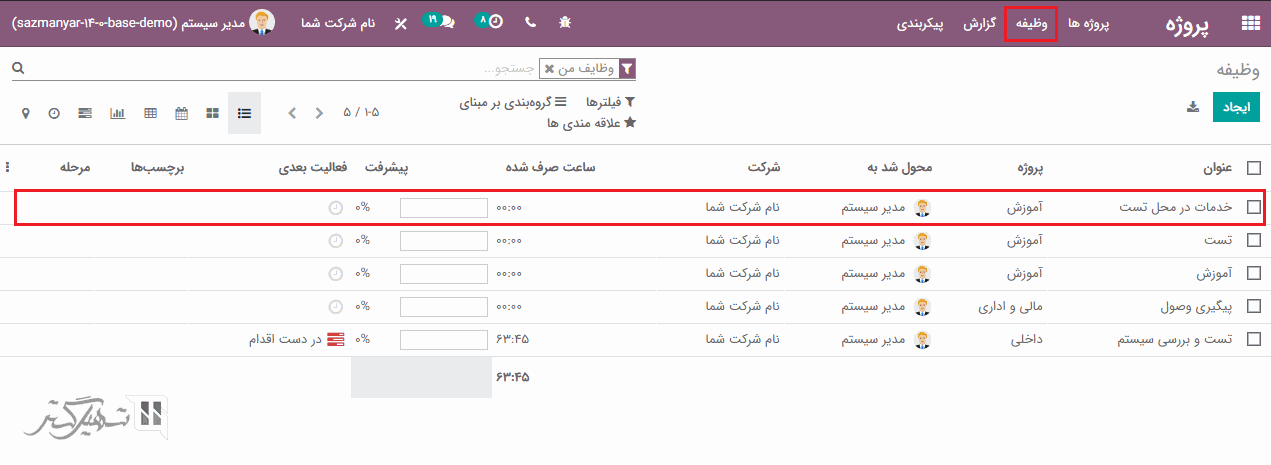Remove the وظایف من search filter
Image resolution: width=1271 pixels, height=465 pixels.
coord(549,69)
